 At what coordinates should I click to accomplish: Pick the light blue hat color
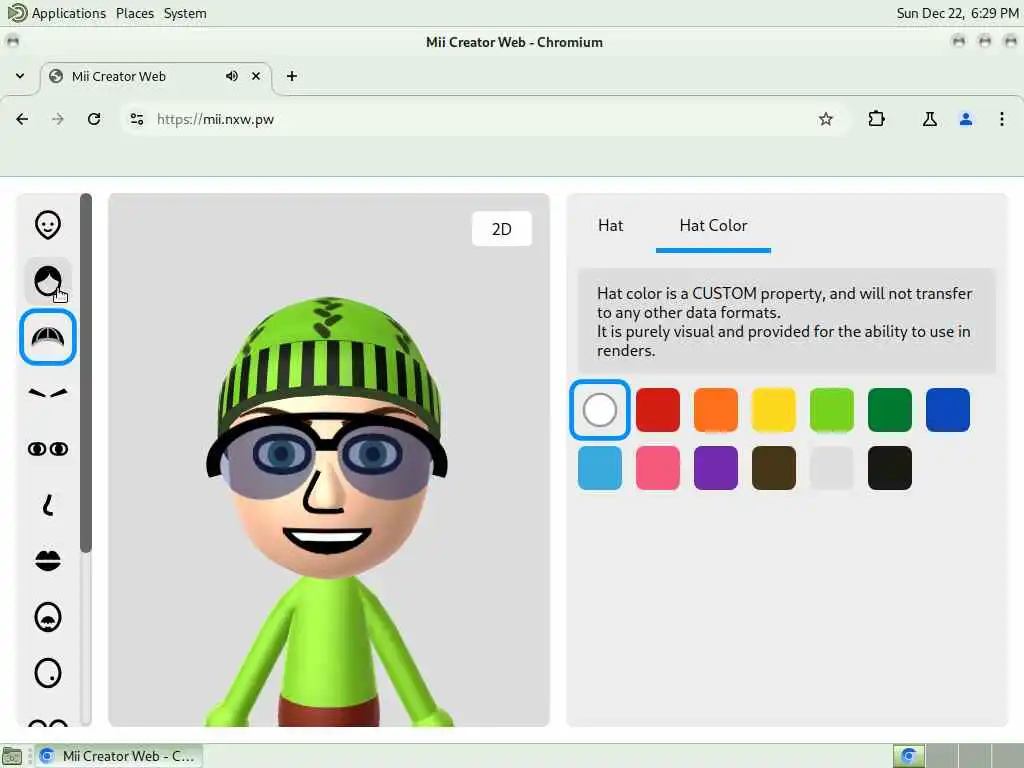click(x=600, y=468)
